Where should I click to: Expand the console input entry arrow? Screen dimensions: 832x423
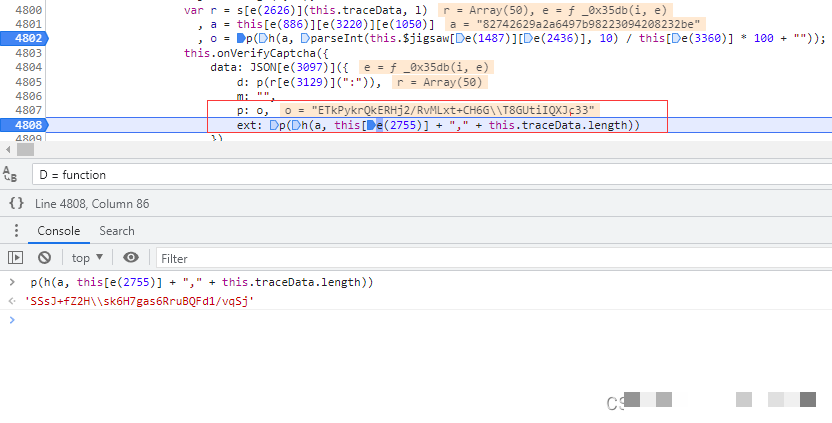(x=10, y=283)
